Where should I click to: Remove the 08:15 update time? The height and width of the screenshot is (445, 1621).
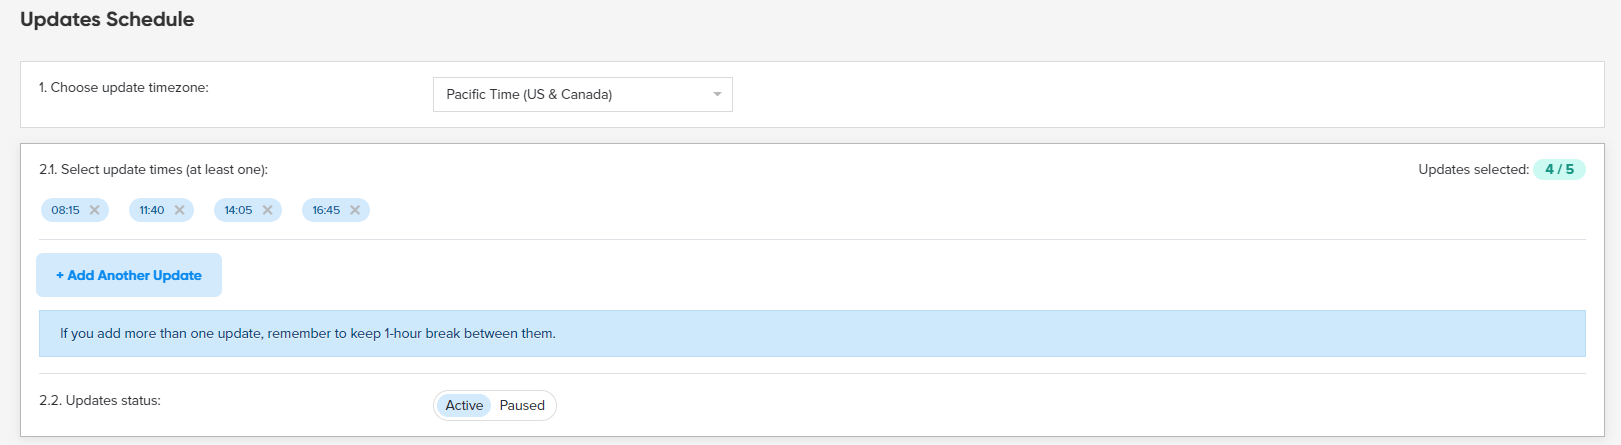(94, 210)
